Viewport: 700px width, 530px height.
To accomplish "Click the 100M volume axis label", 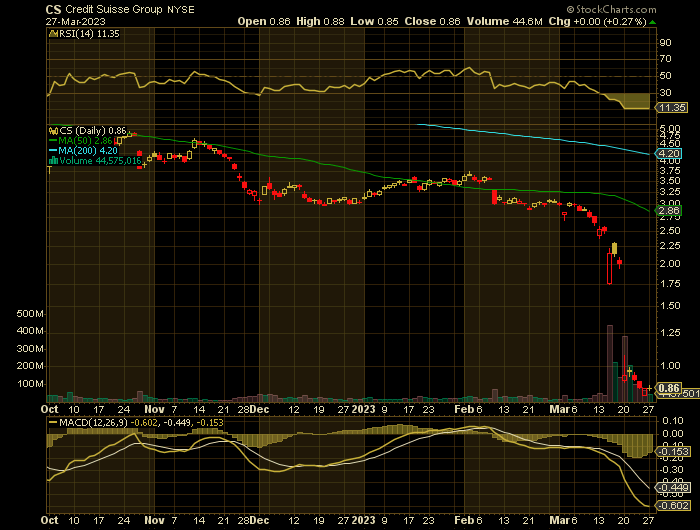I will click(x=30, y=384).
